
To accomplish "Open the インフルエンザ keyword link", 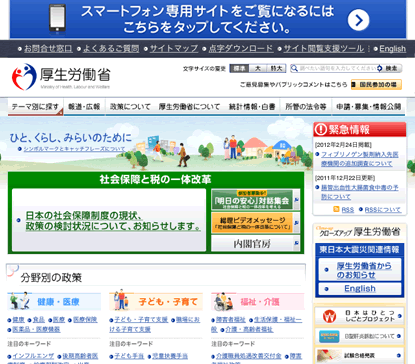I will tap(33, 356).
